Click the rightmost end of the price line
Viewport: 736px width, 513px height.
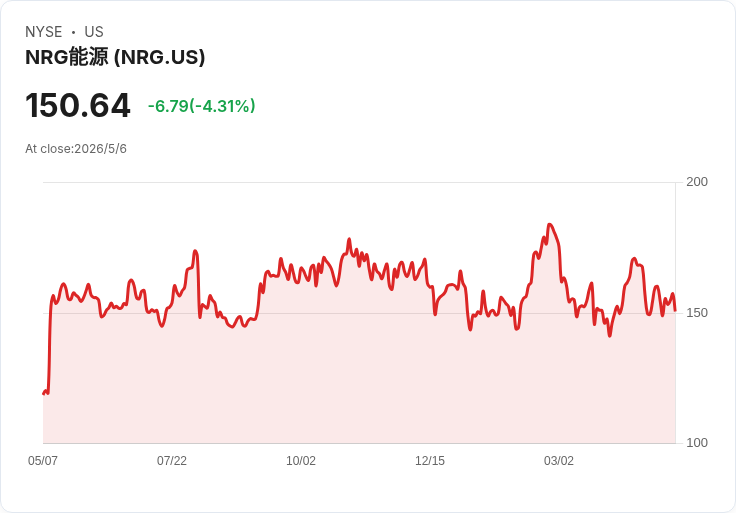675,310
